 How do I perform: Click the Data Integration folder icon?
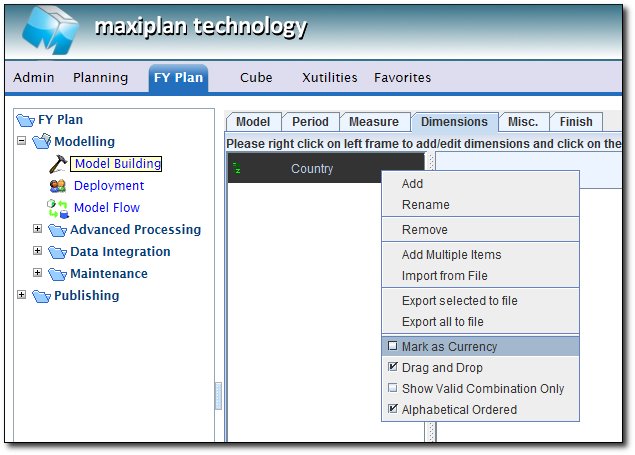pos(58,252)
